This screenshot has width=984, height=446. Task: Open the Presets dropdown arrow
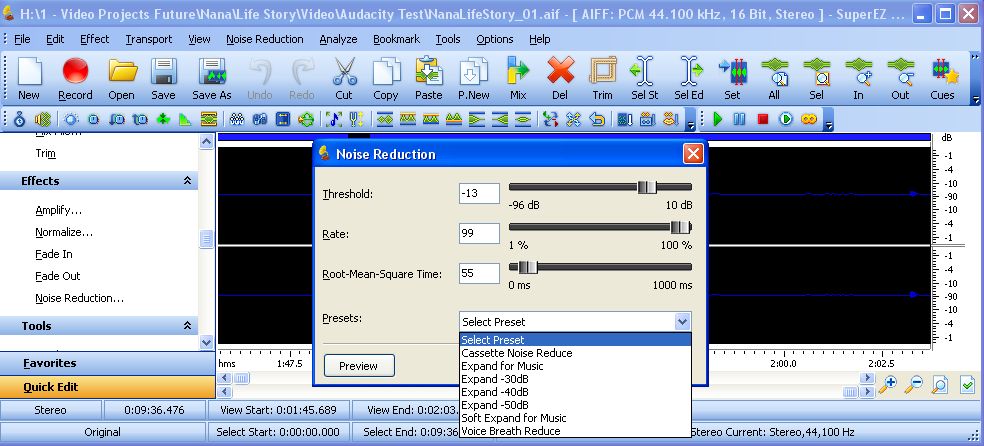[682, 322]
